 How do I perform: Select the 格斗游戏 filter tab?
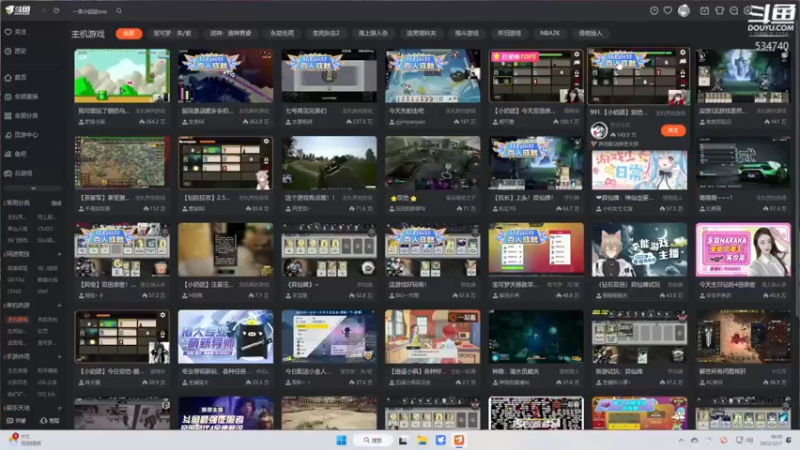[x=466, y=33]
